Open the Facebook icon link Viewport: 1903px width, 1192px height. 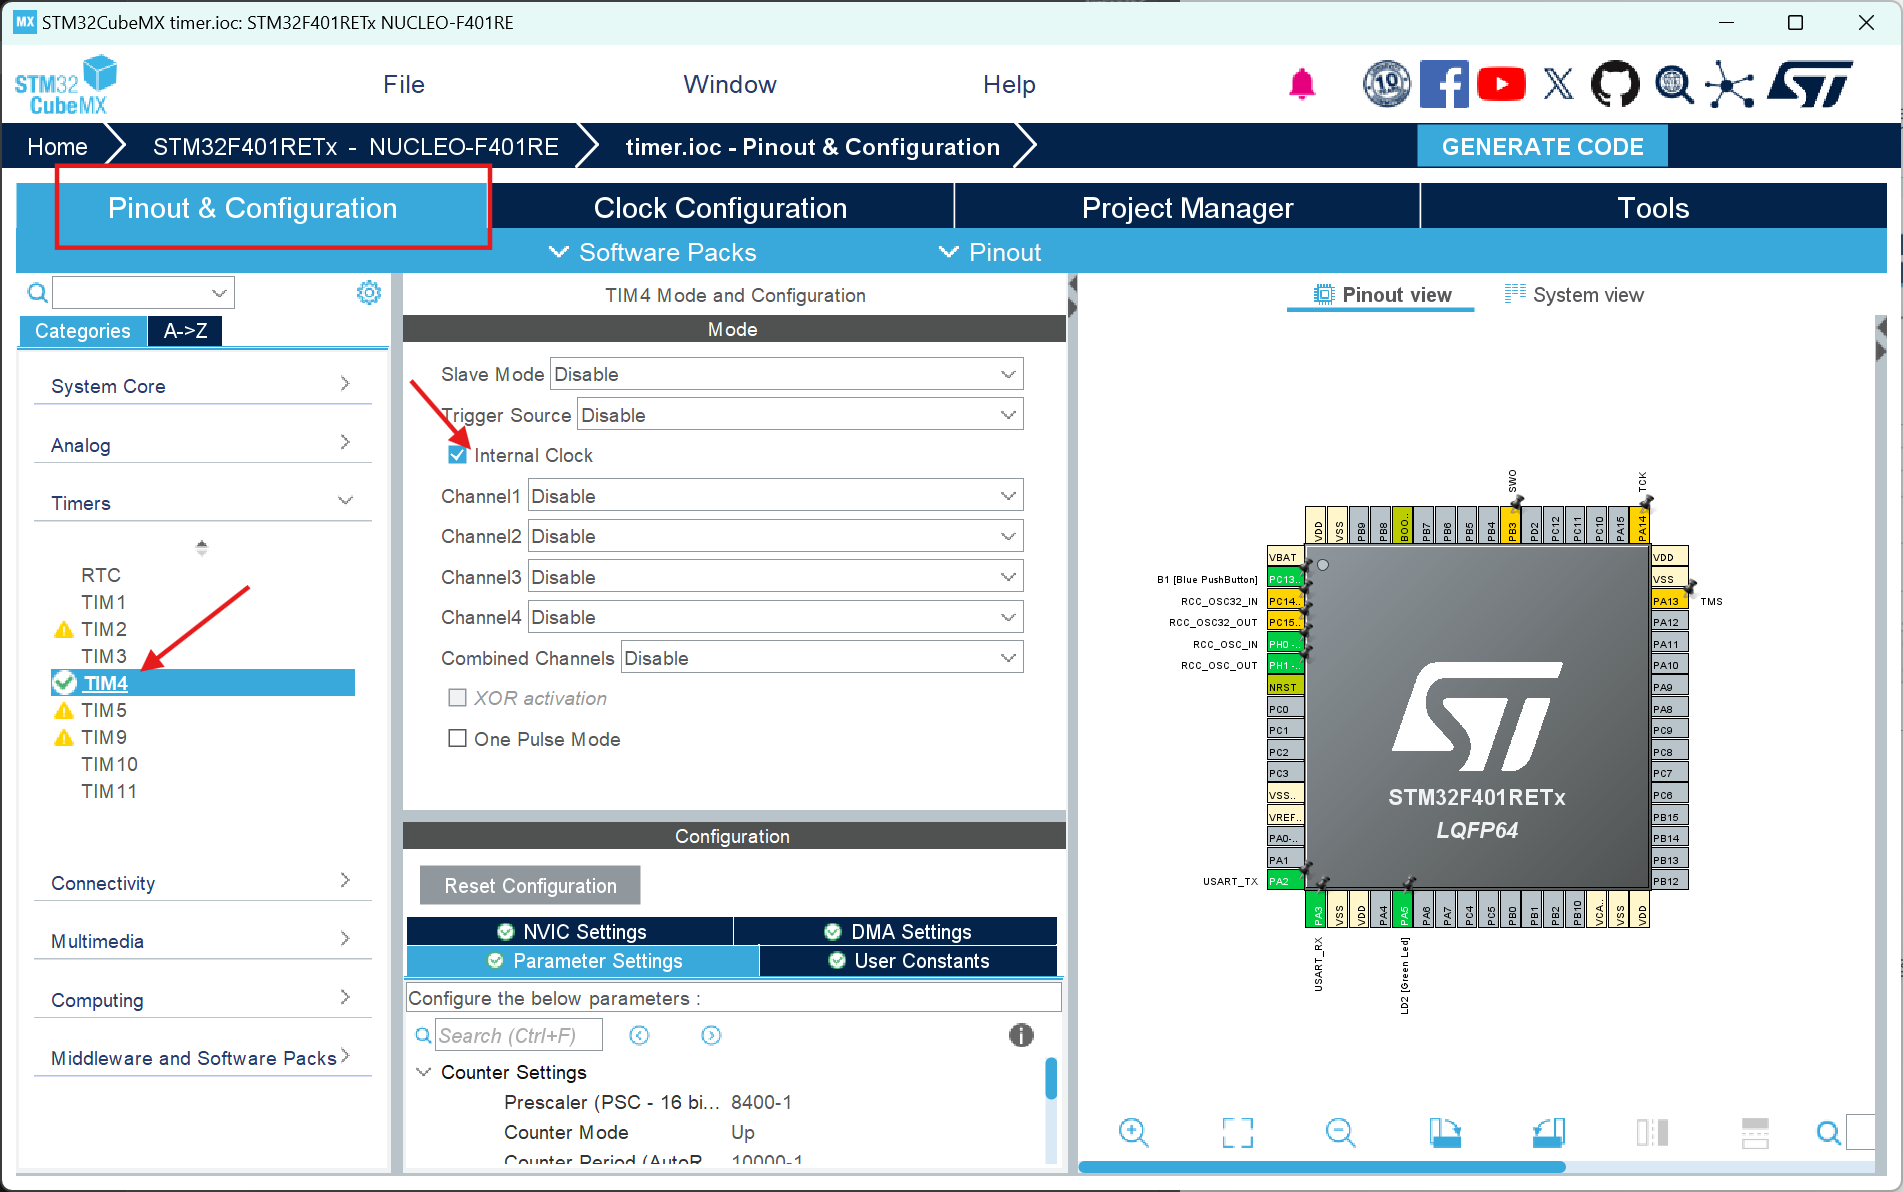1444,84
